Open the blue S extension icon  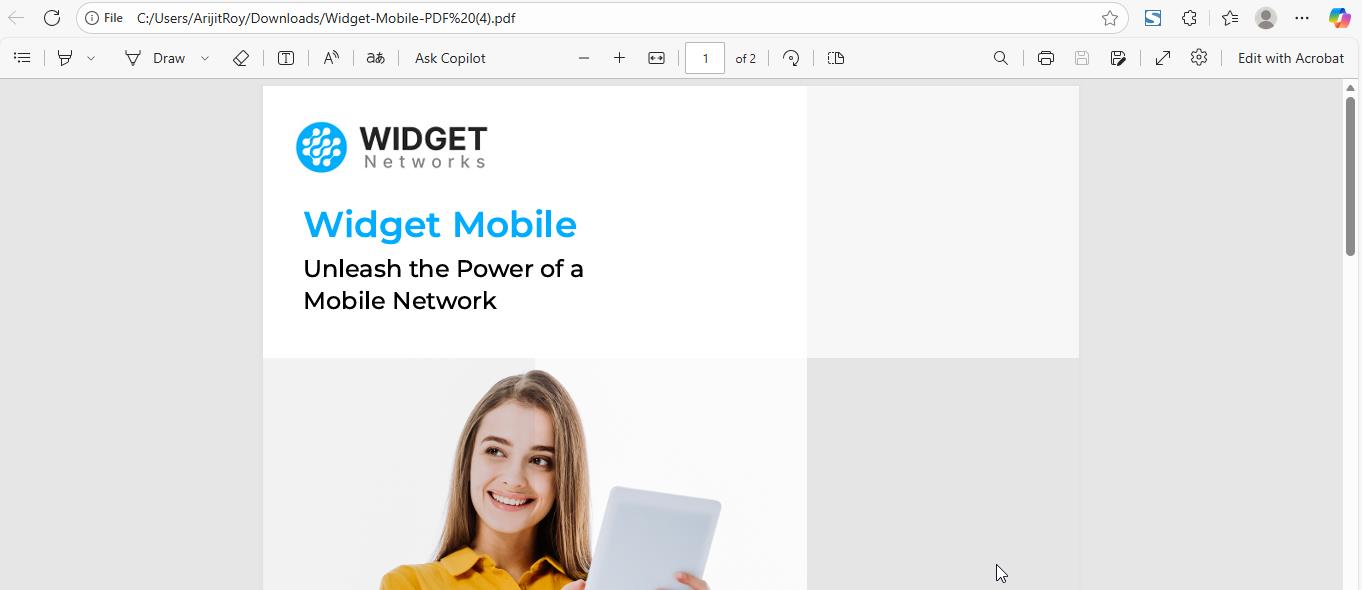click(1153, 18)
